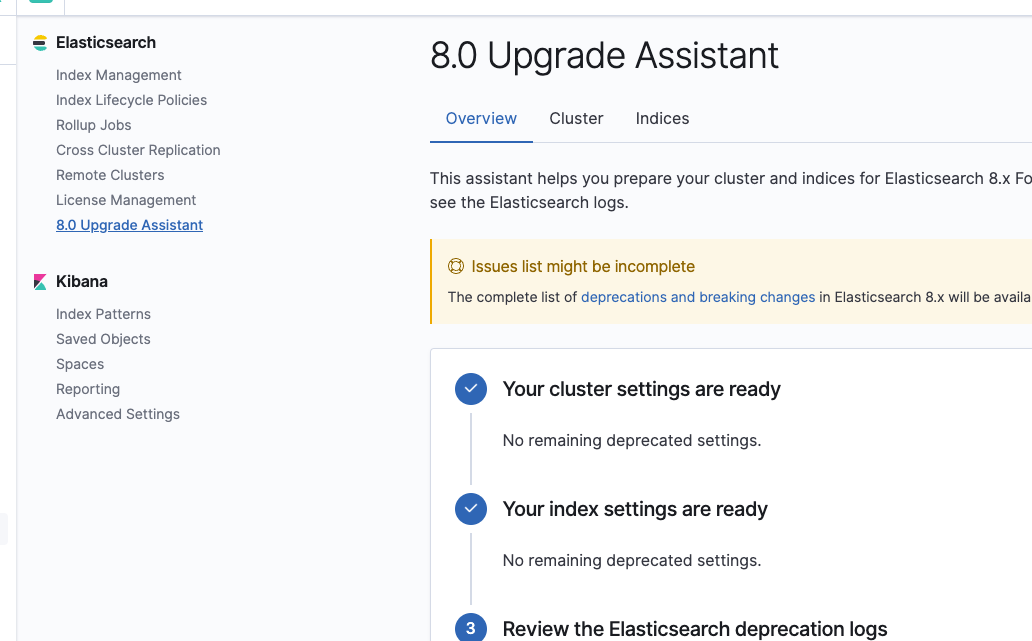Click the Elasticsearch section heading
This screenshot has height=641, width=1032.
point(106,43)
